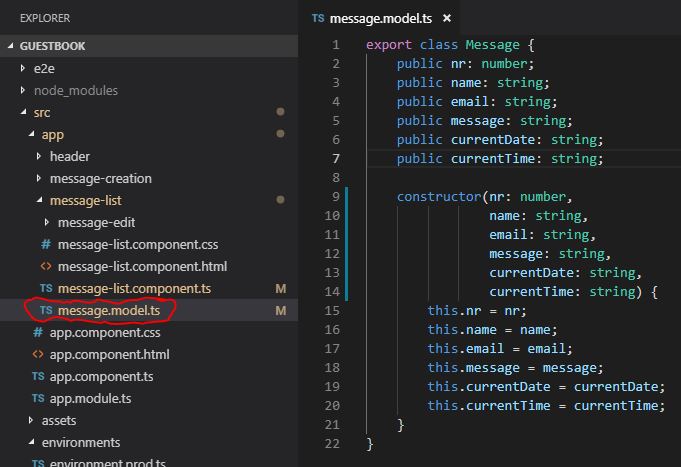The width and height of the screenshot is (681, 467).
Task: Click the TS icon of app.module.ts
Action: [38, 399]
